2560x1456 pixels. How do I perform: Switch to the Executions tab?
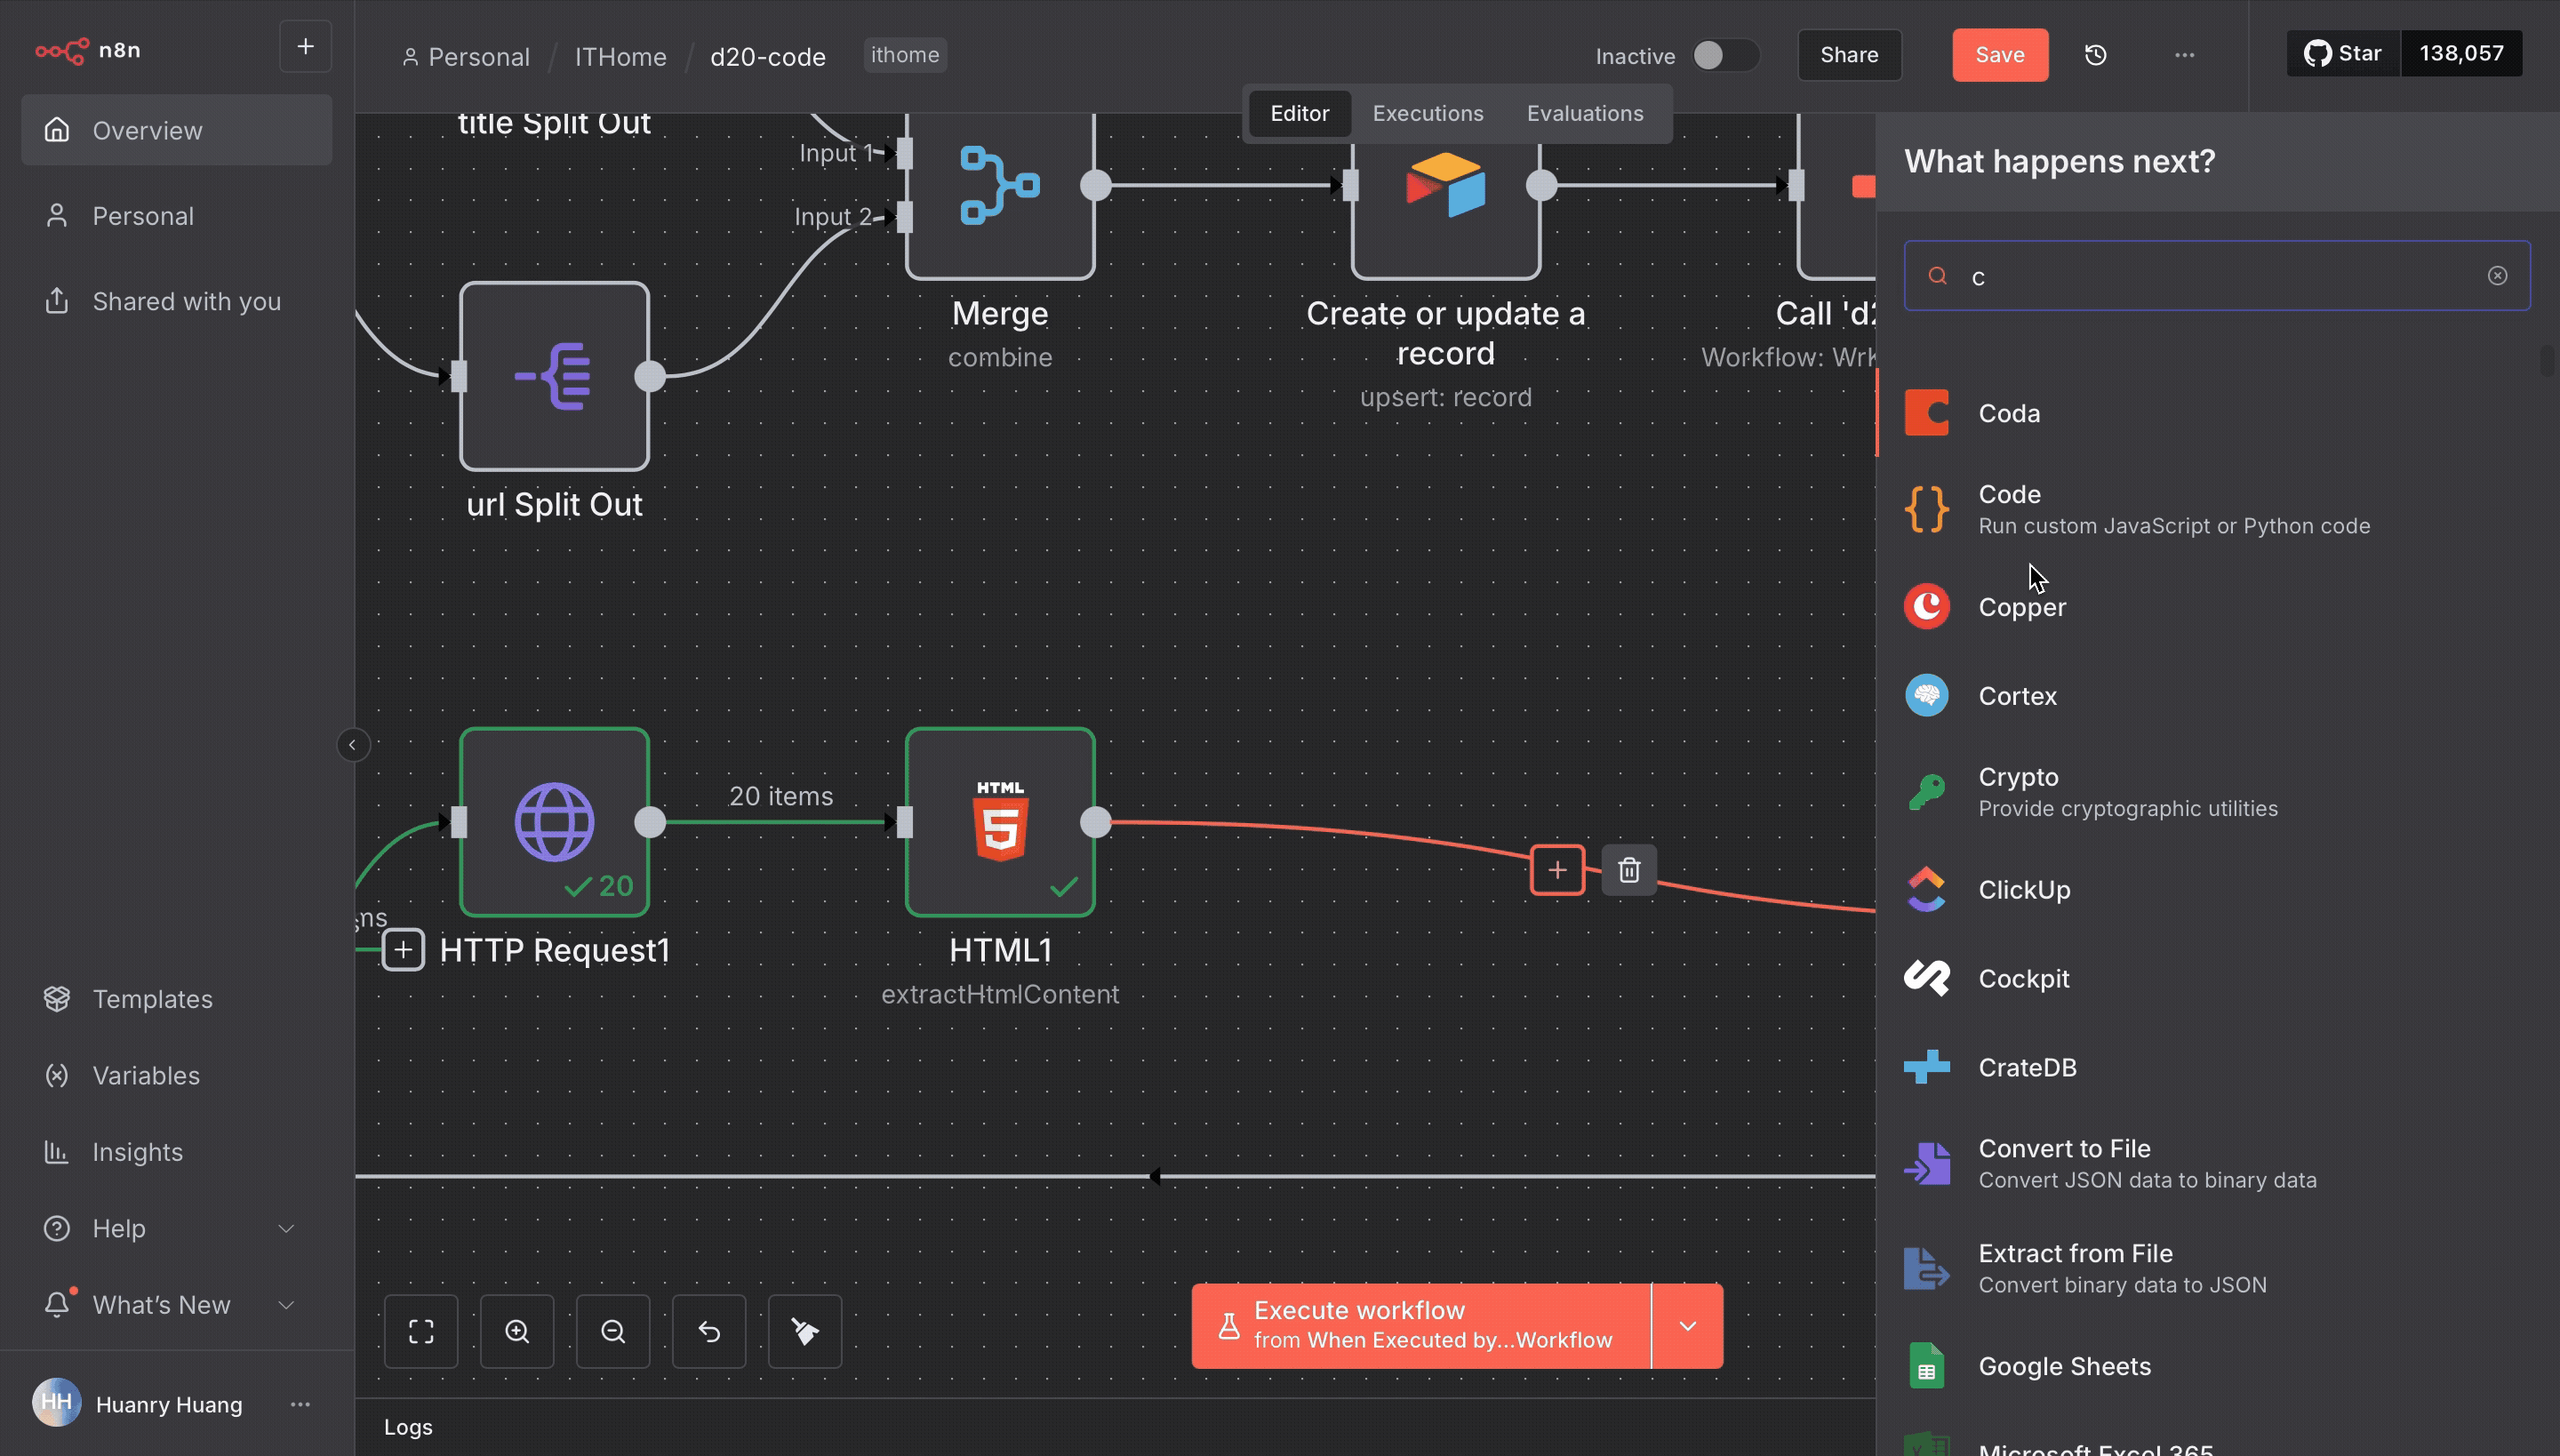point(1428,113)
